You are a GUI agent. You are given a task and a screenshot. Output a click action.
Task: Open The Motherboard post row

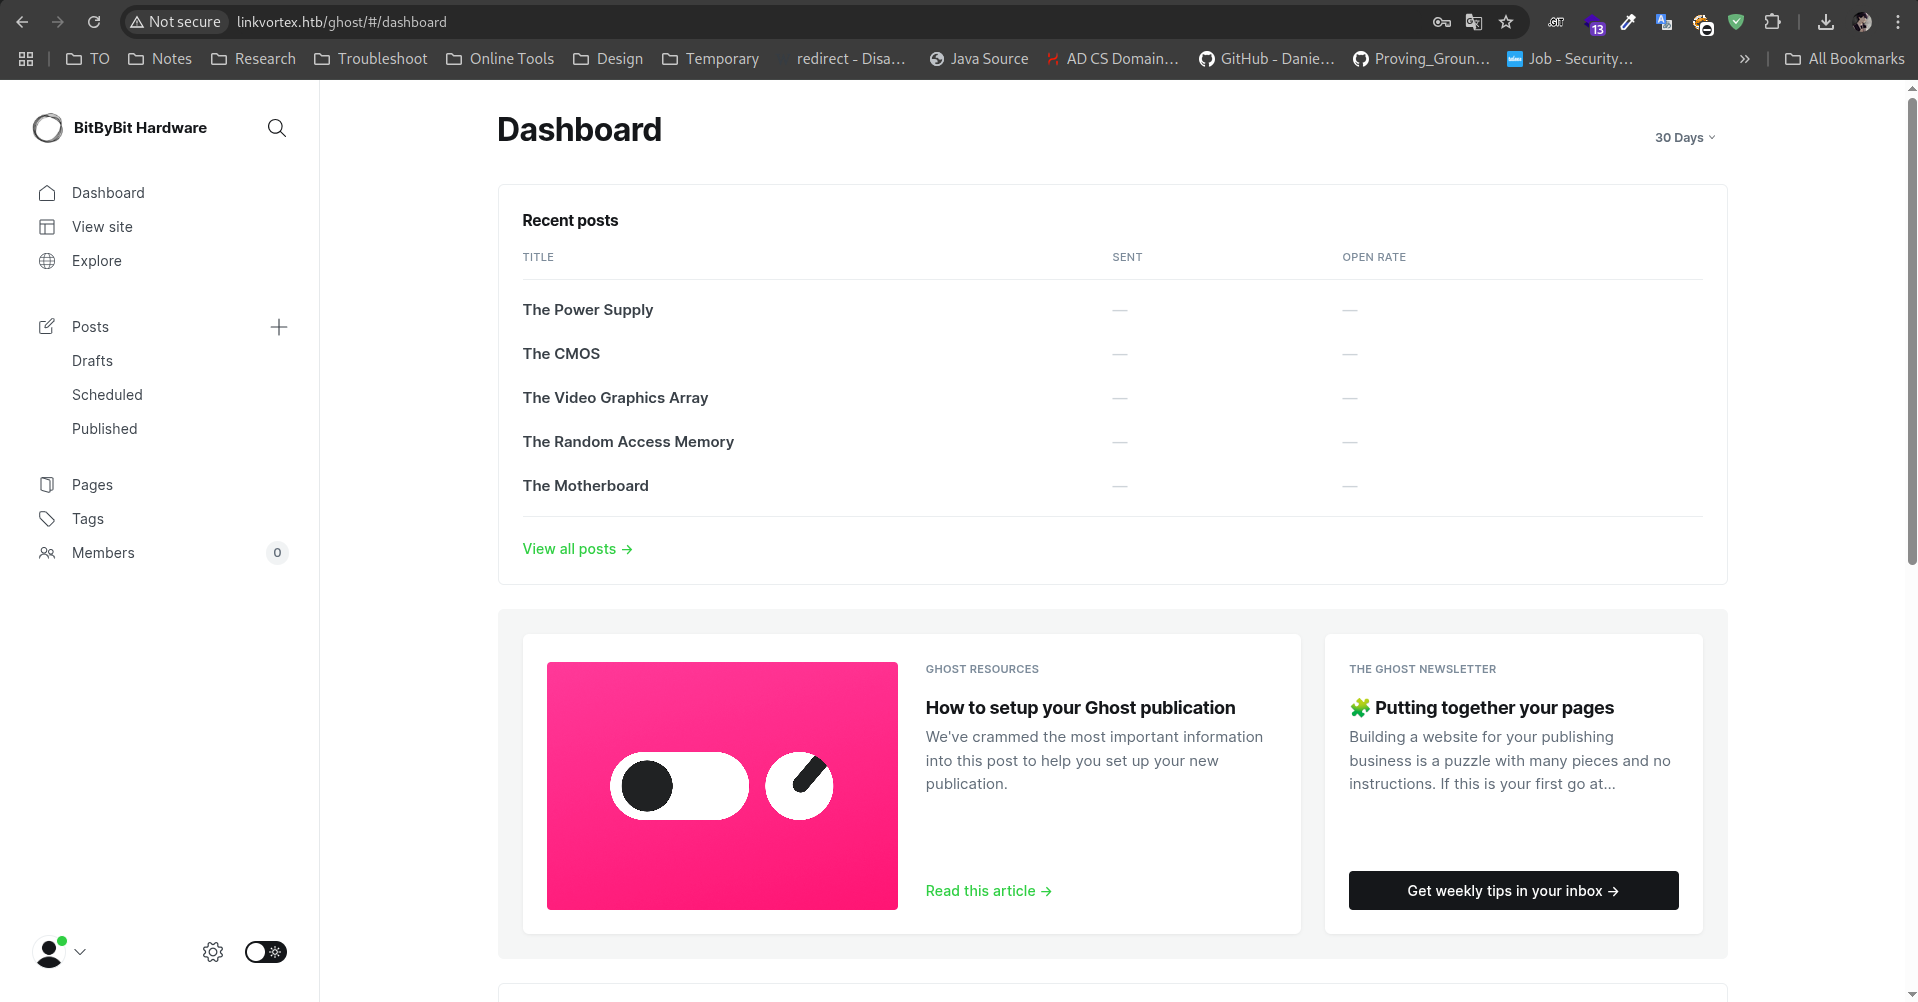click(x=585, y=486)
